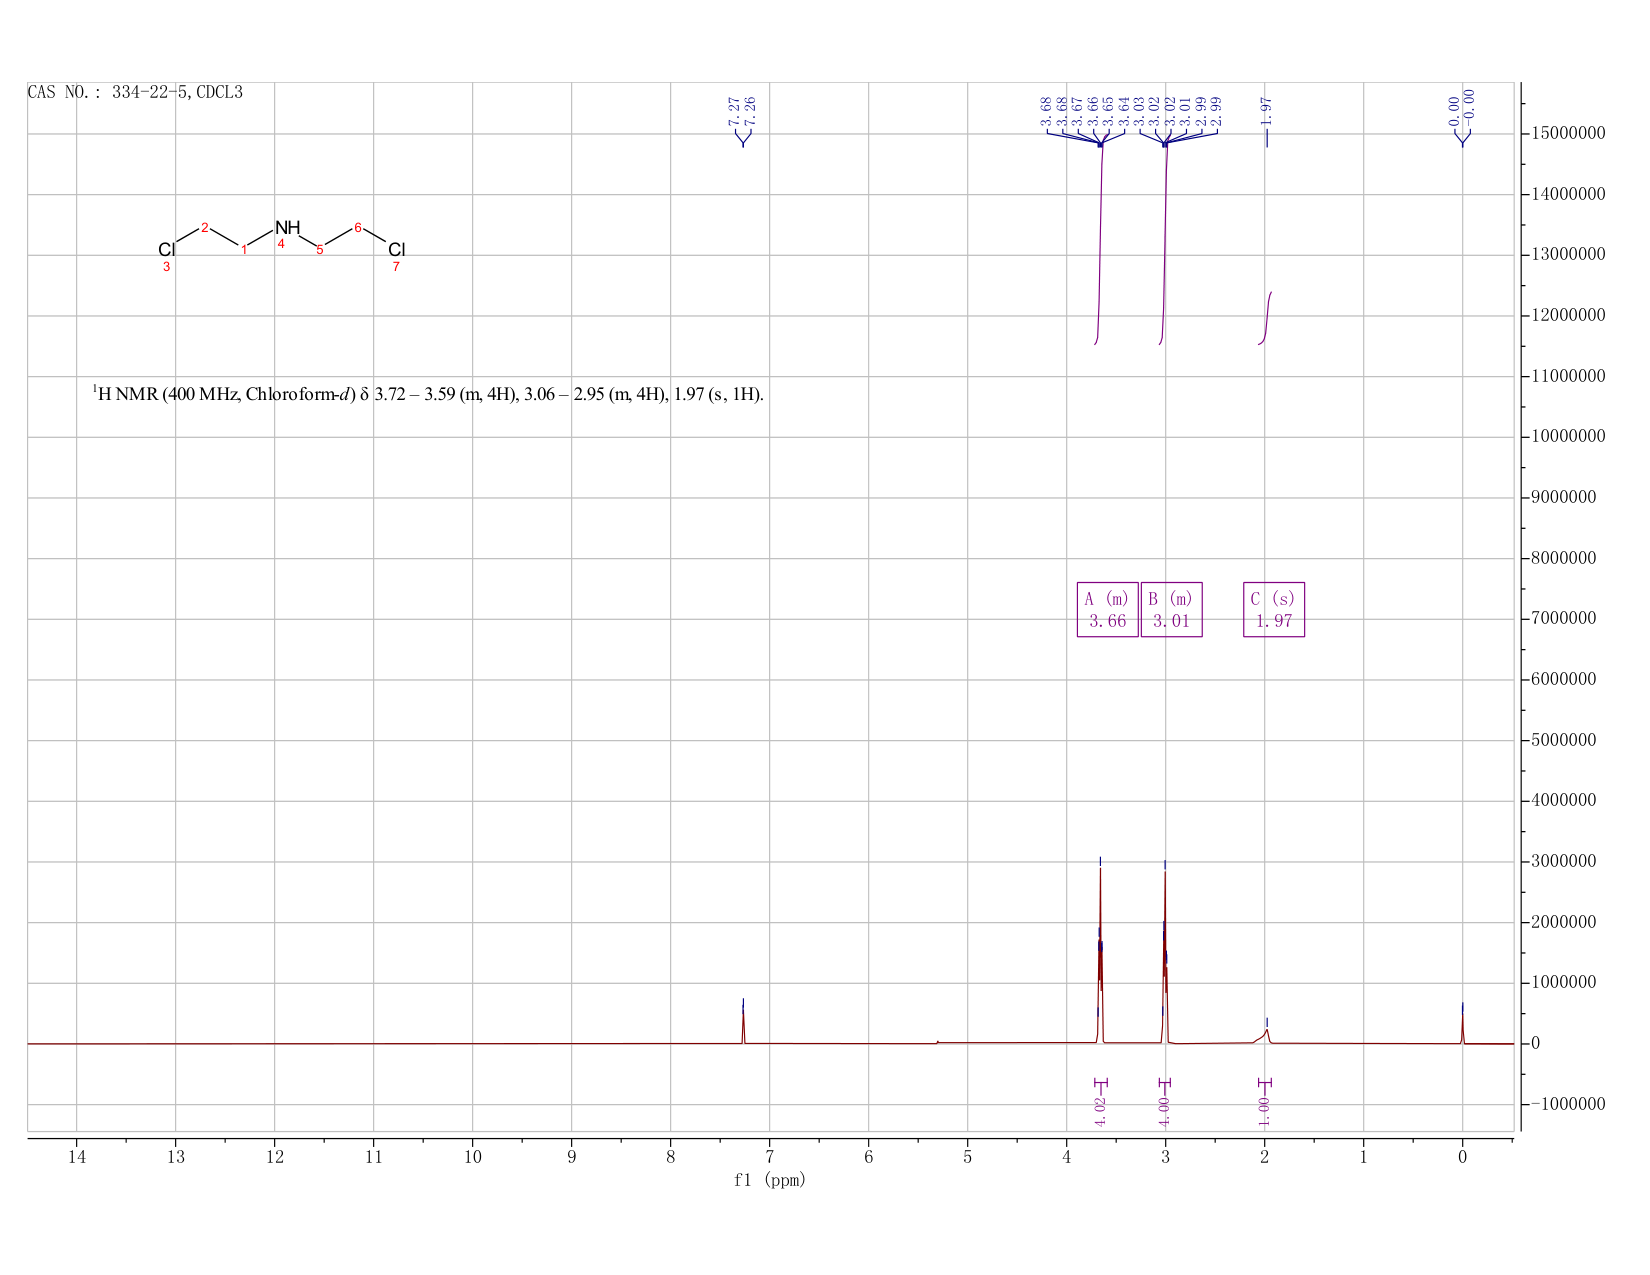The width and height of the screenshot is (1650, 1275).
Task: Click the right Cl atom labeled 7
Action: tap(396, 249)
